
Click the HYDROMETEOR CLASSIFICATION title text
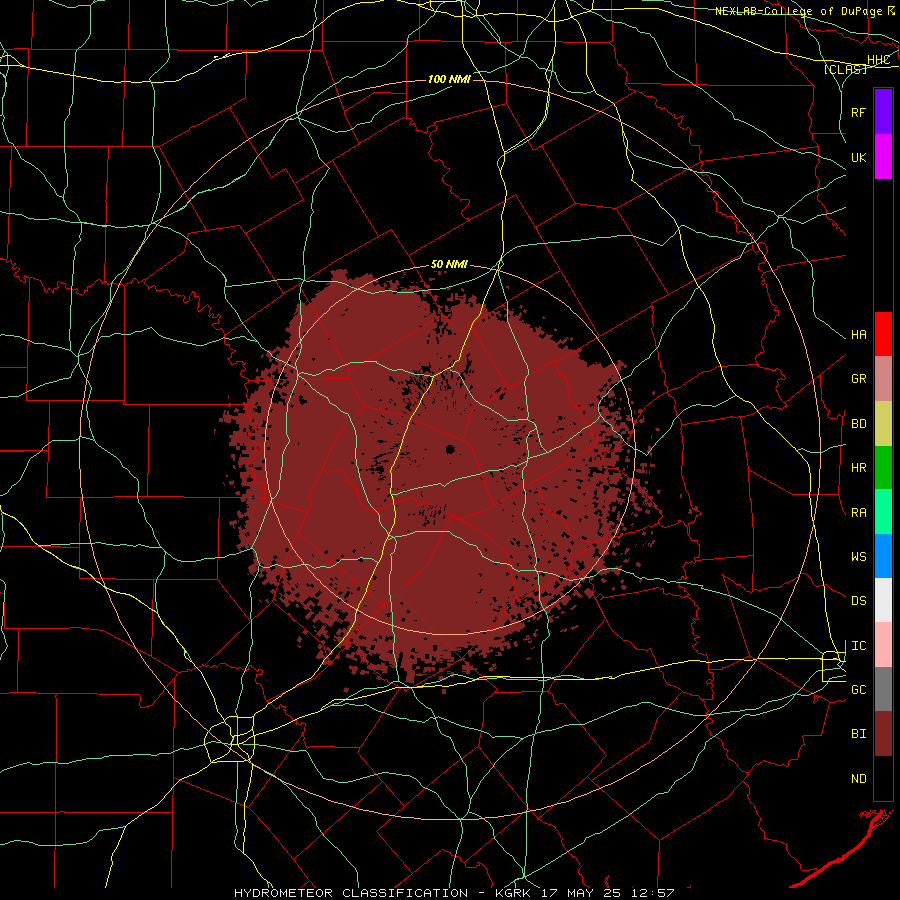[351, 893]
